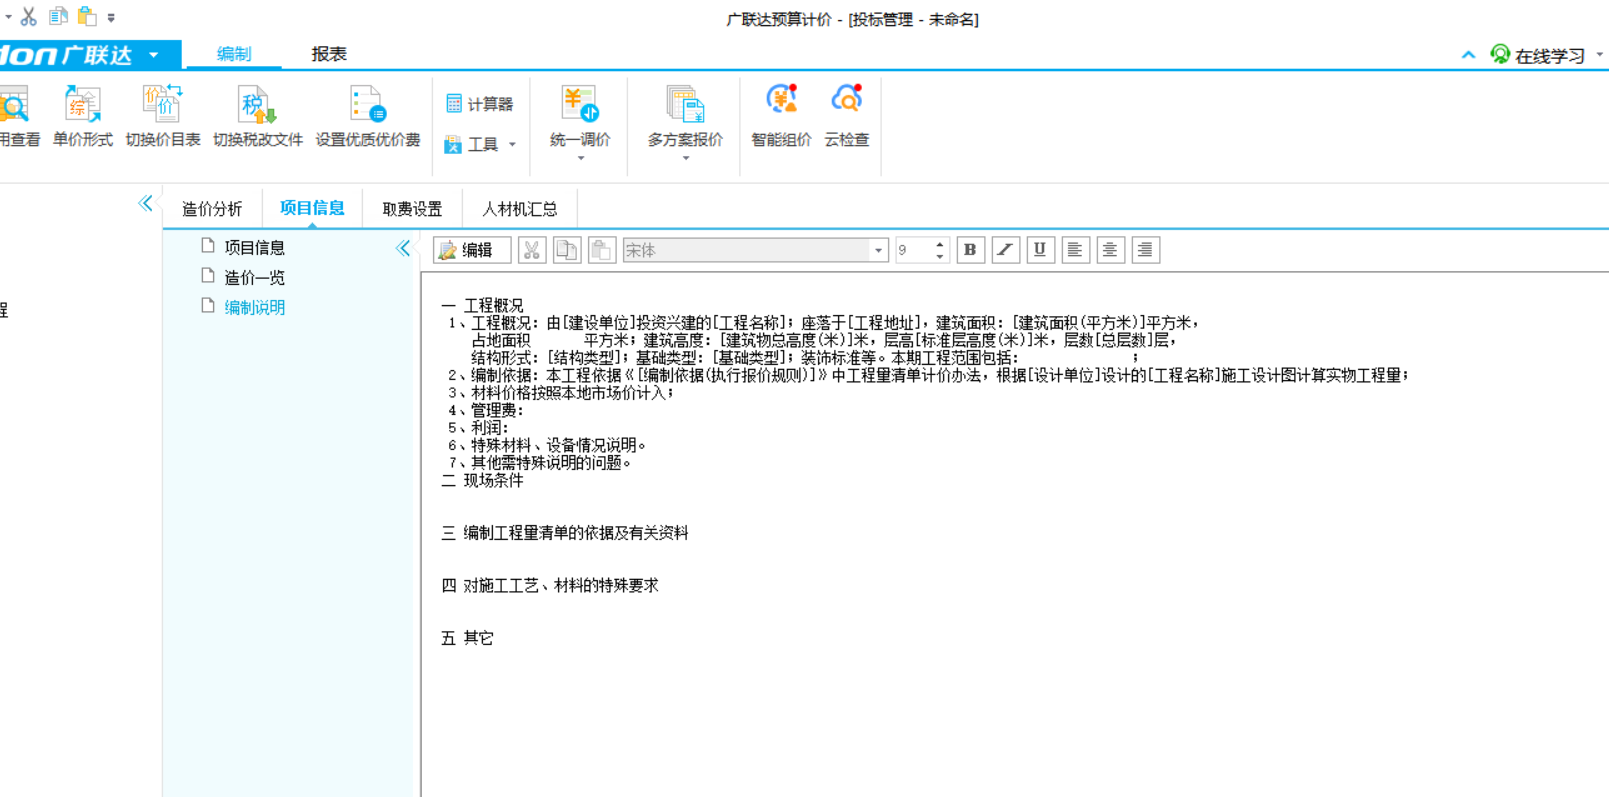Decrease font size with down stepper
Screen dimensions: 1609x797
(940, 257)
